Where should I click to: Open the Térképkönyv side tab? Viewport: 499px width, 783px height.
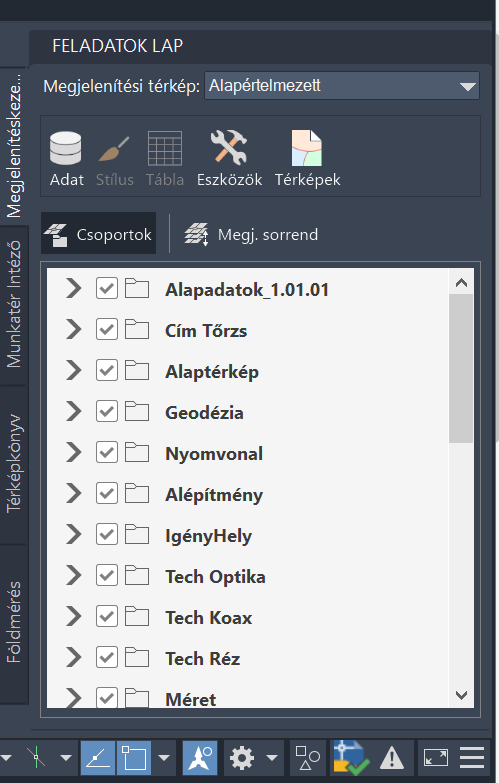(x=13, y=463)
